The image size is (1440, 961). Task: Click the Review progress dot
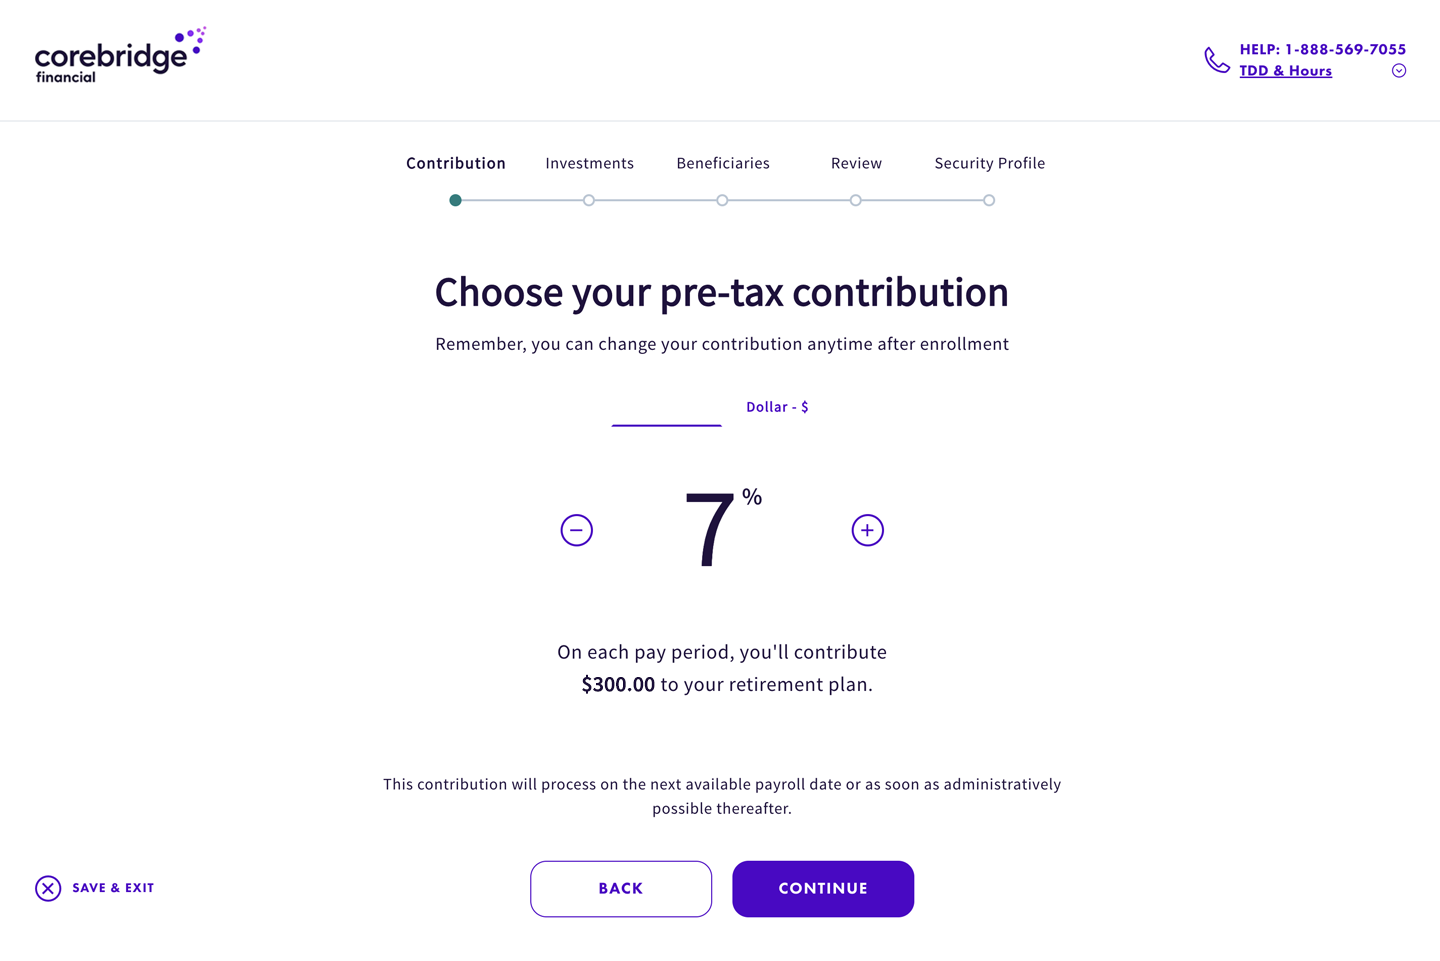pos(856,200)
